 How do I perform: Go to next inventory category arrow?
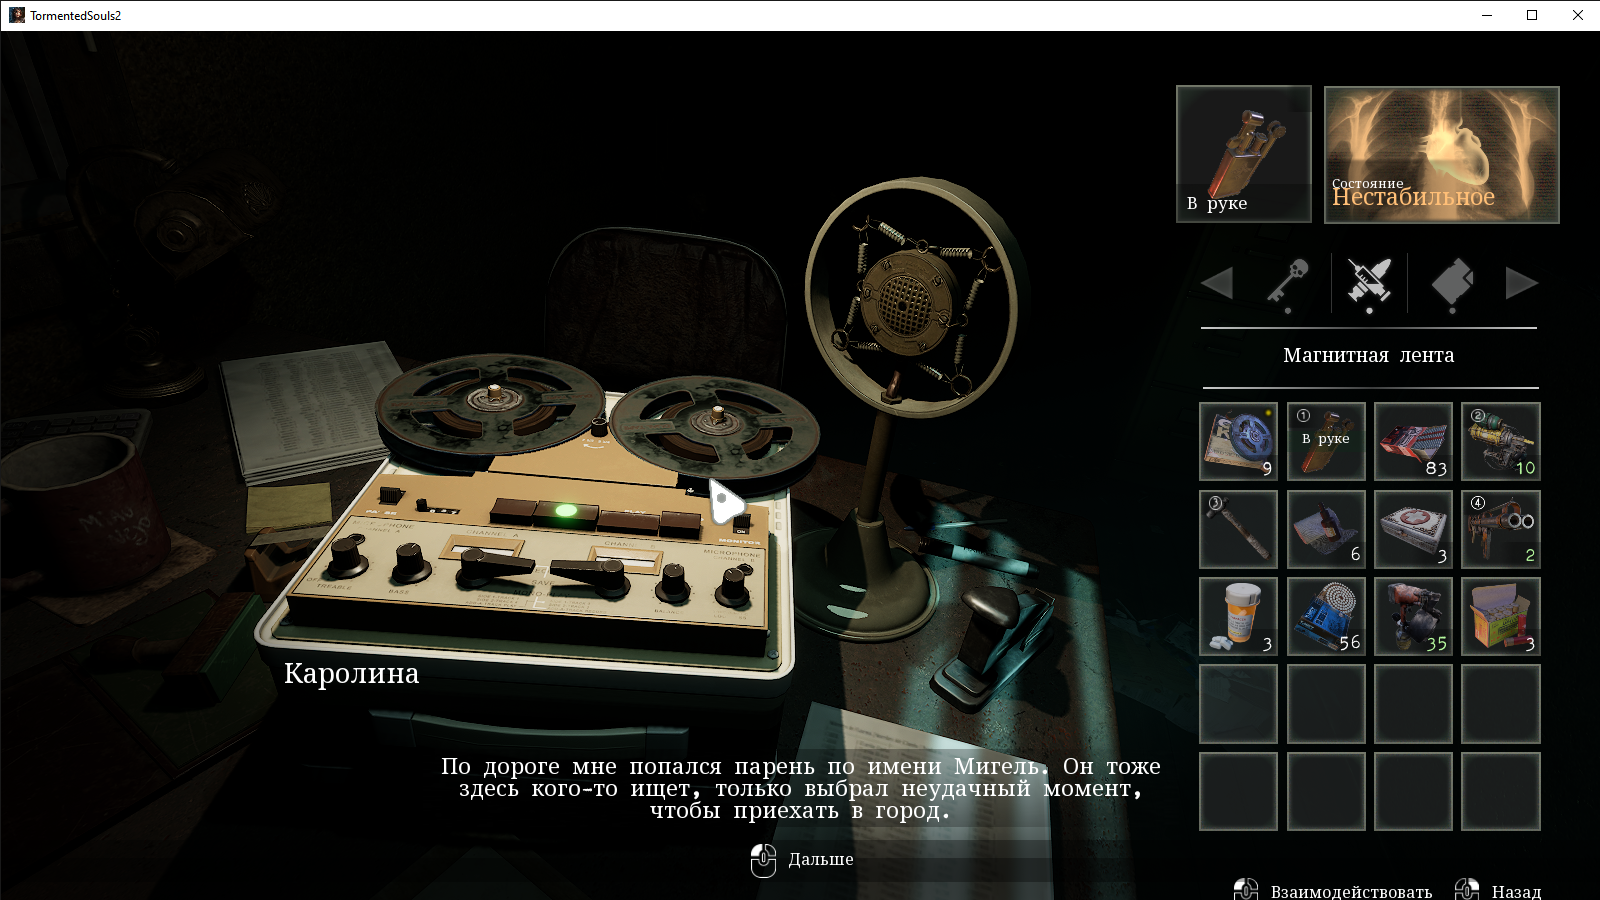click(x=1521, y=283)
